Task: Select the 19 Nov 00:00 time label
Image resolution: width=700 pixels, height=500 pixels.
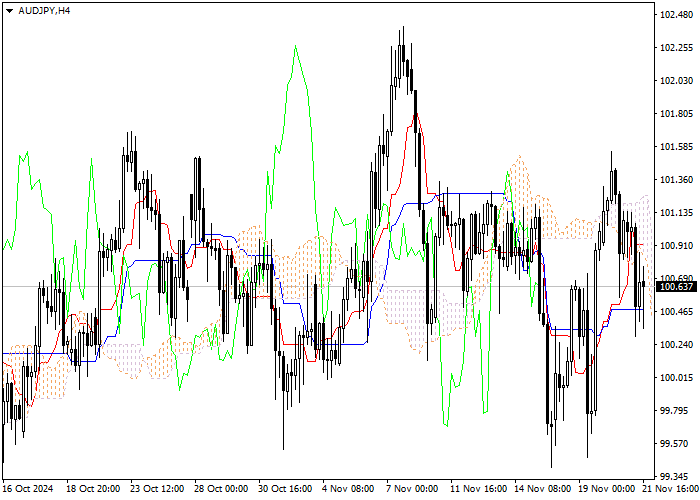Action: pyautogui.click(x=607, y=489)
